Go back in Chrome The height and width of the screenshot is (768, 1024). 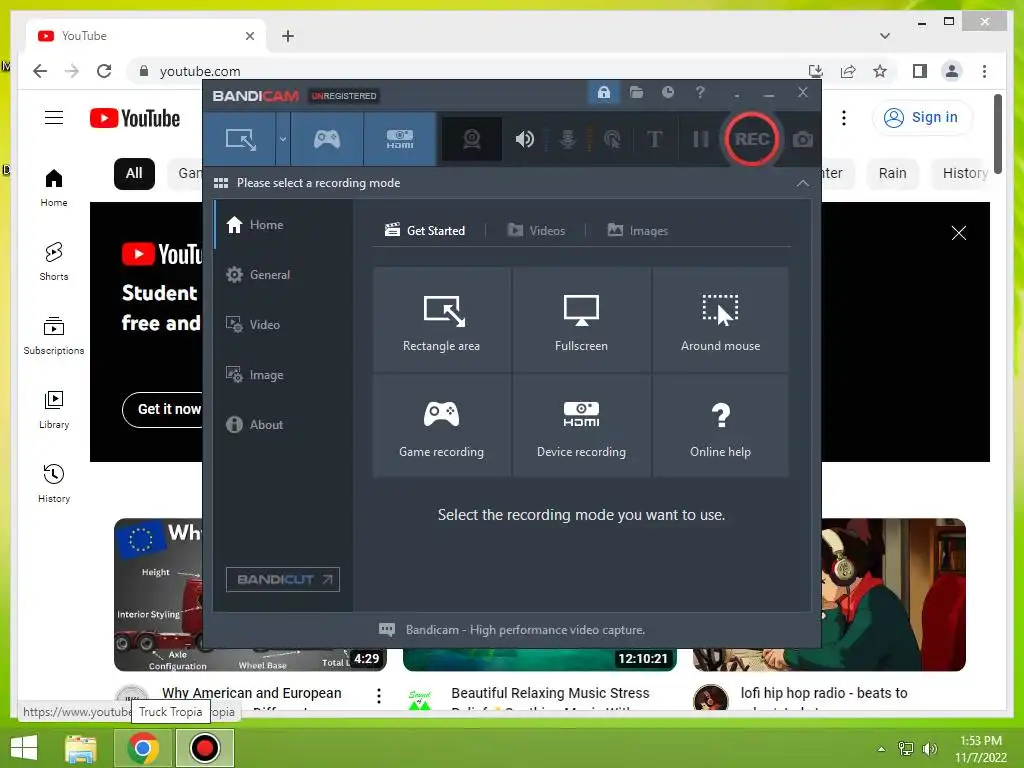click(x=40, y=71)
